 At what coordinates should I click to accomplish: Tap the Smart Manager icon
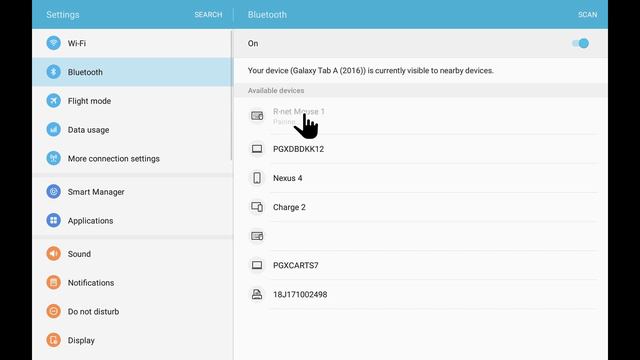coord(53,191)
